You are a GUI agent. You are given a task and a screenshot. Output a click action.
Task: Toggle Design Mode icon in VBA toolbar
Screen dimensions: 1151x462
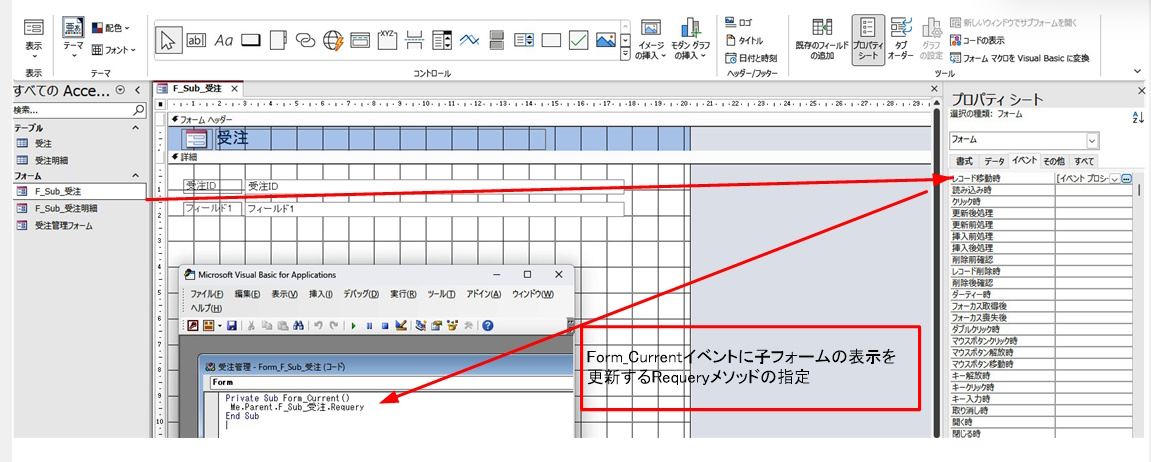coord(401,325)
